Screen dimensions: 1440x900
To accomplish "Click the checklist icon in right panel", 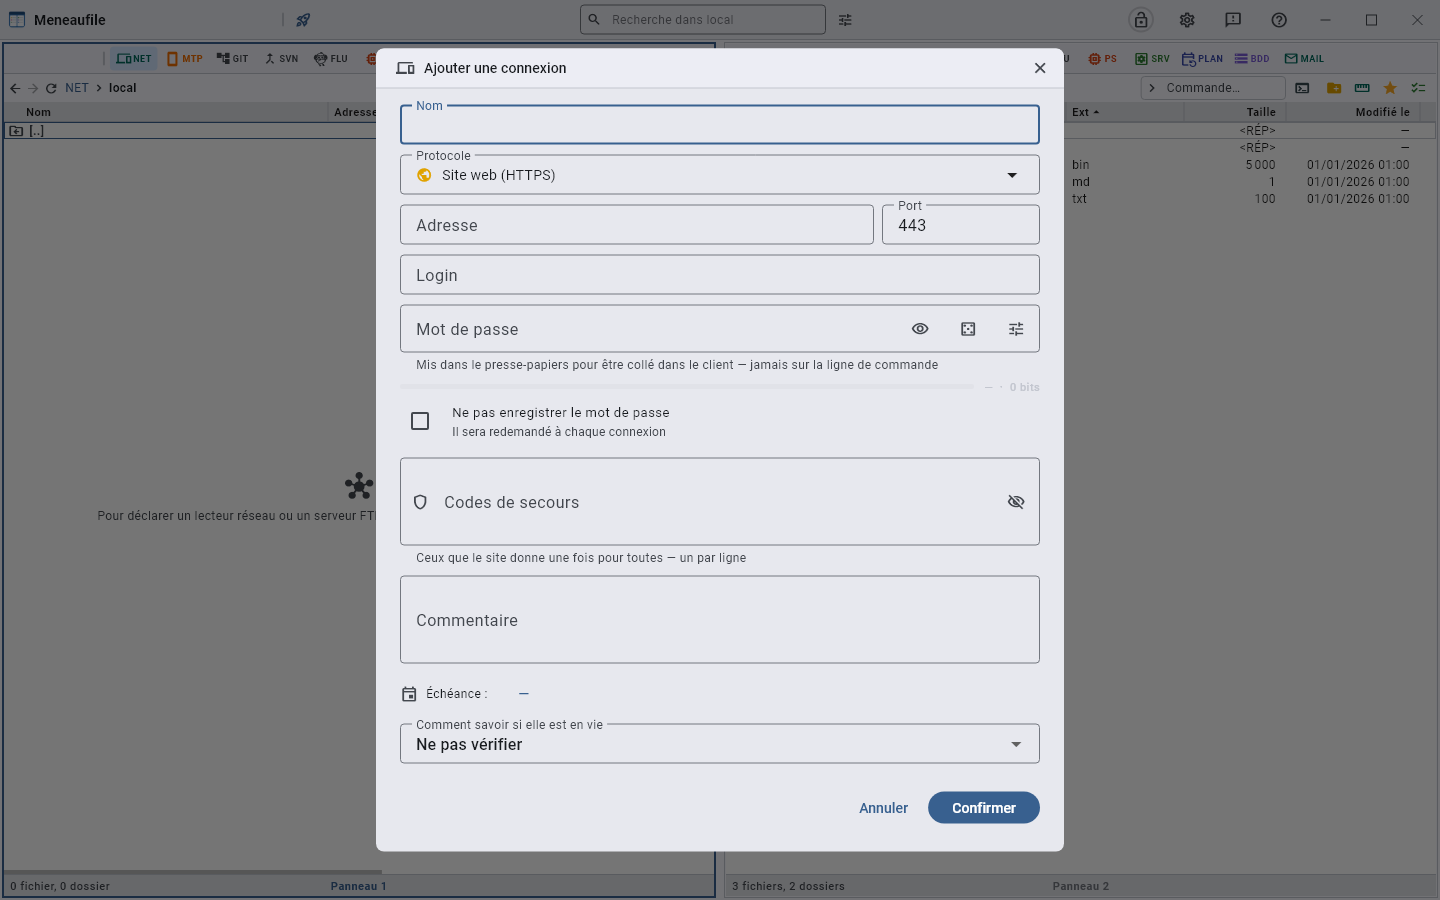I will pos(1418,88).
